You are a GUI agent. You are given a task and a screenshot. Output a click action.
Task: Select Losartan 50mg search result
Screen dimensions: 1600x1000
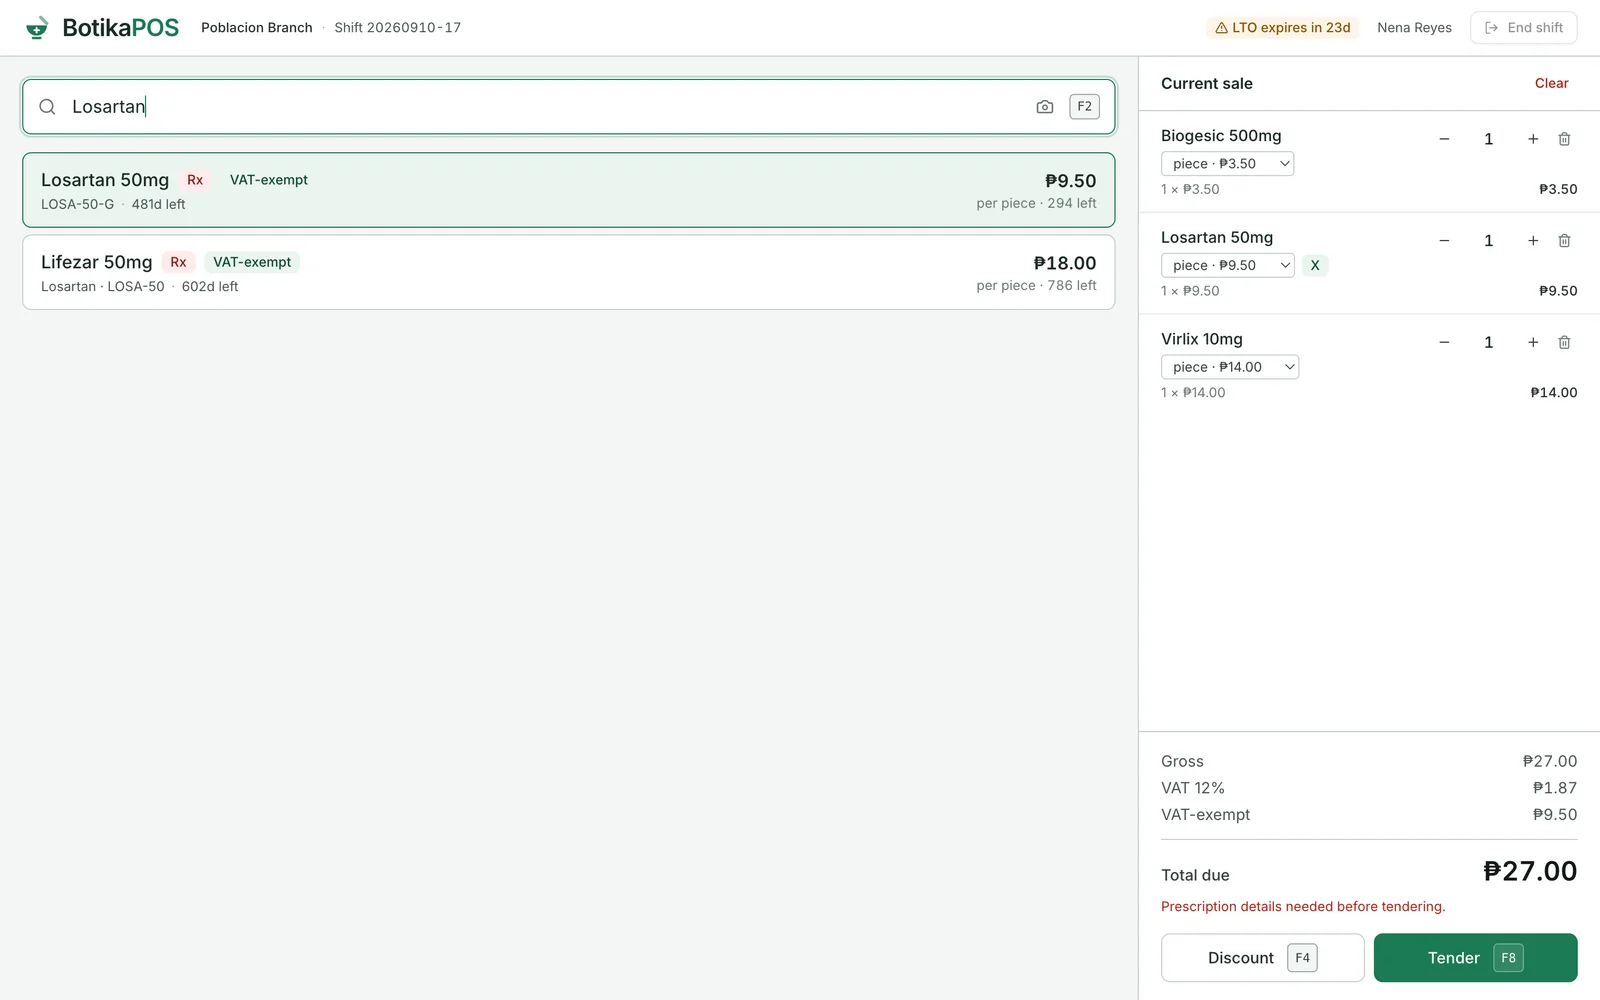(x=568, y=190)
